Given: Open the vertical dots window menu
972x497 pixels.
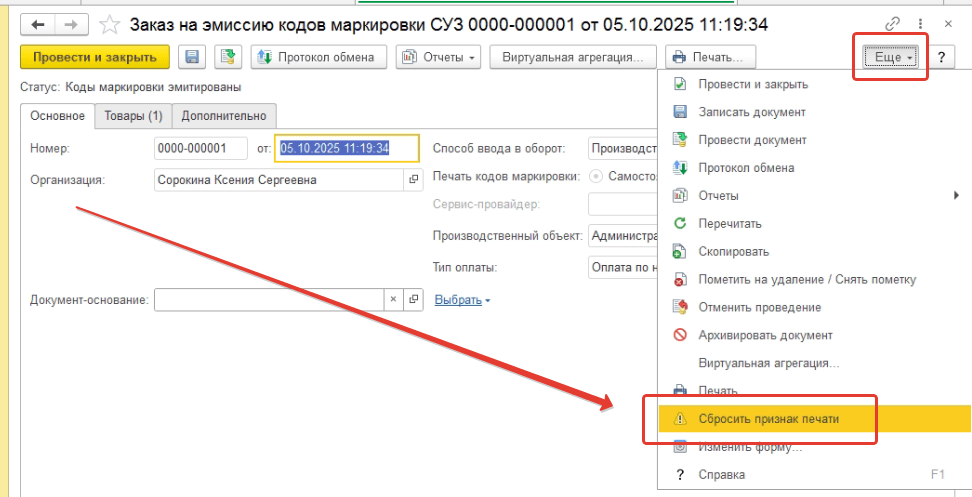Looking at the screenshot, I should [920, 23].
